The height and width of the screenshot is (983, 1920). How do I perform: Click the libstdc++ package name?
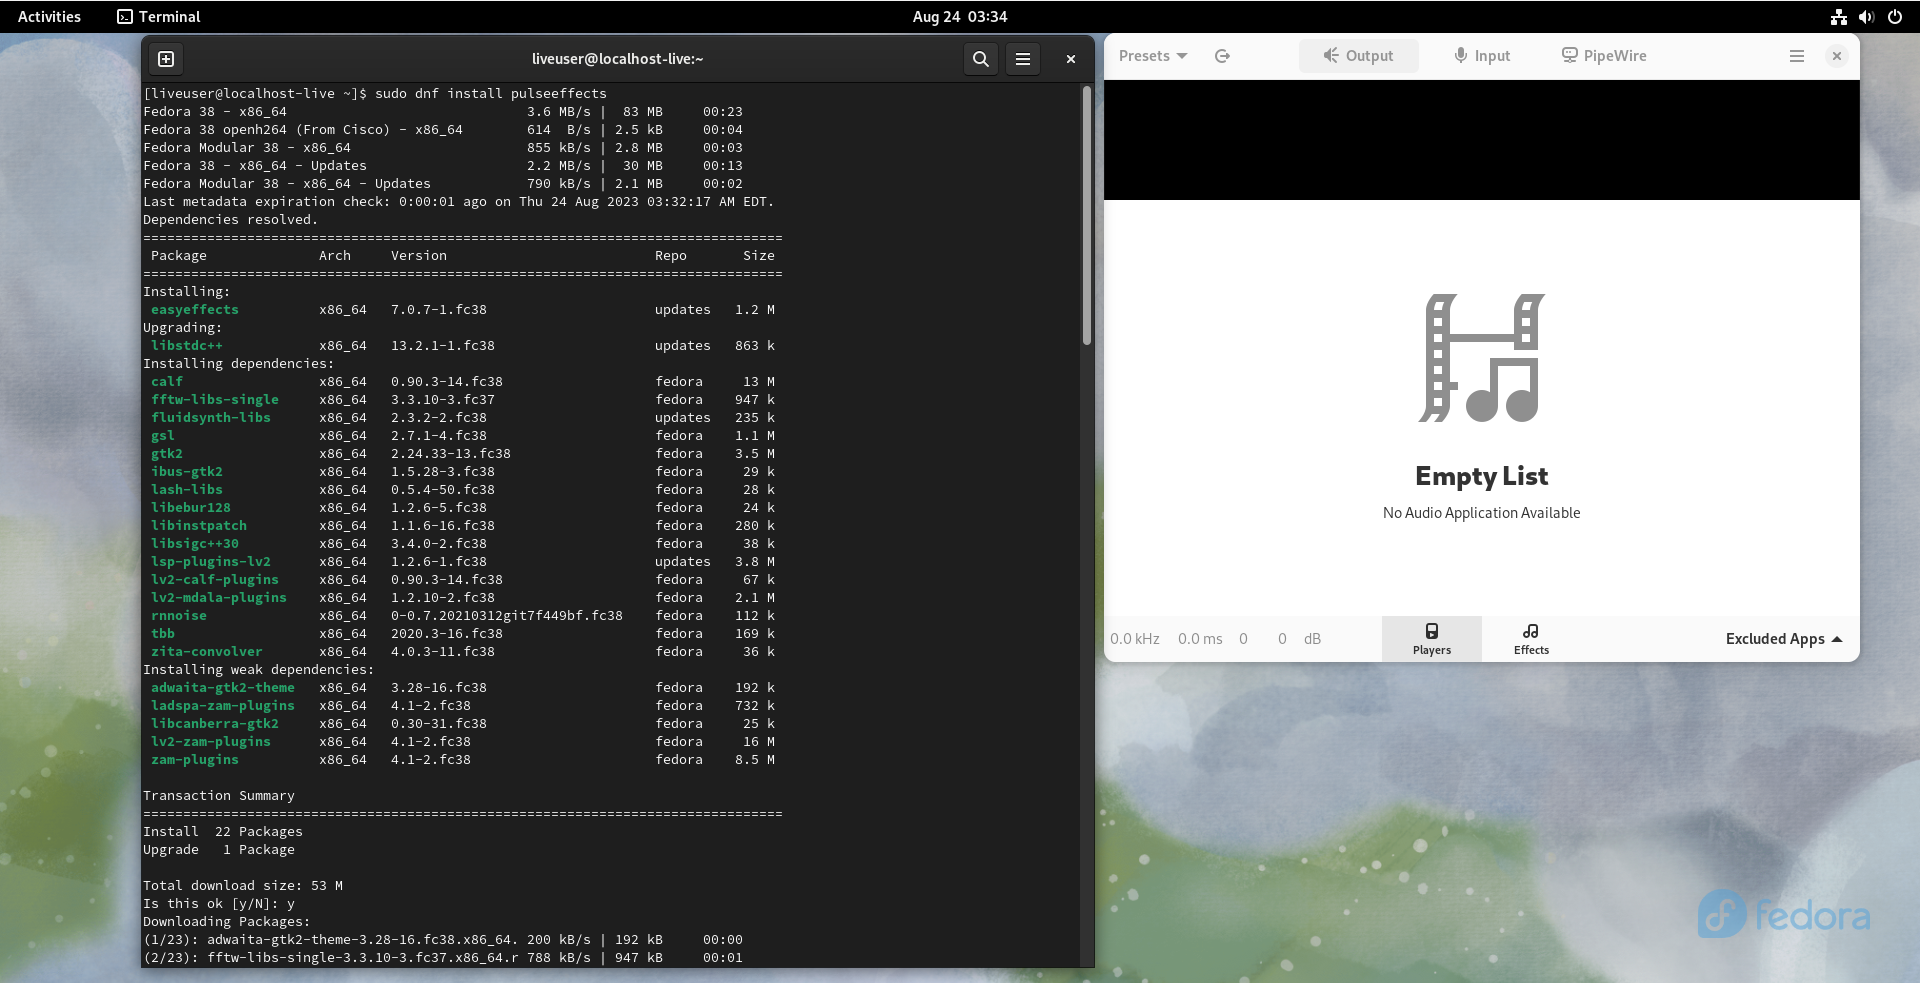pos(187,346)
